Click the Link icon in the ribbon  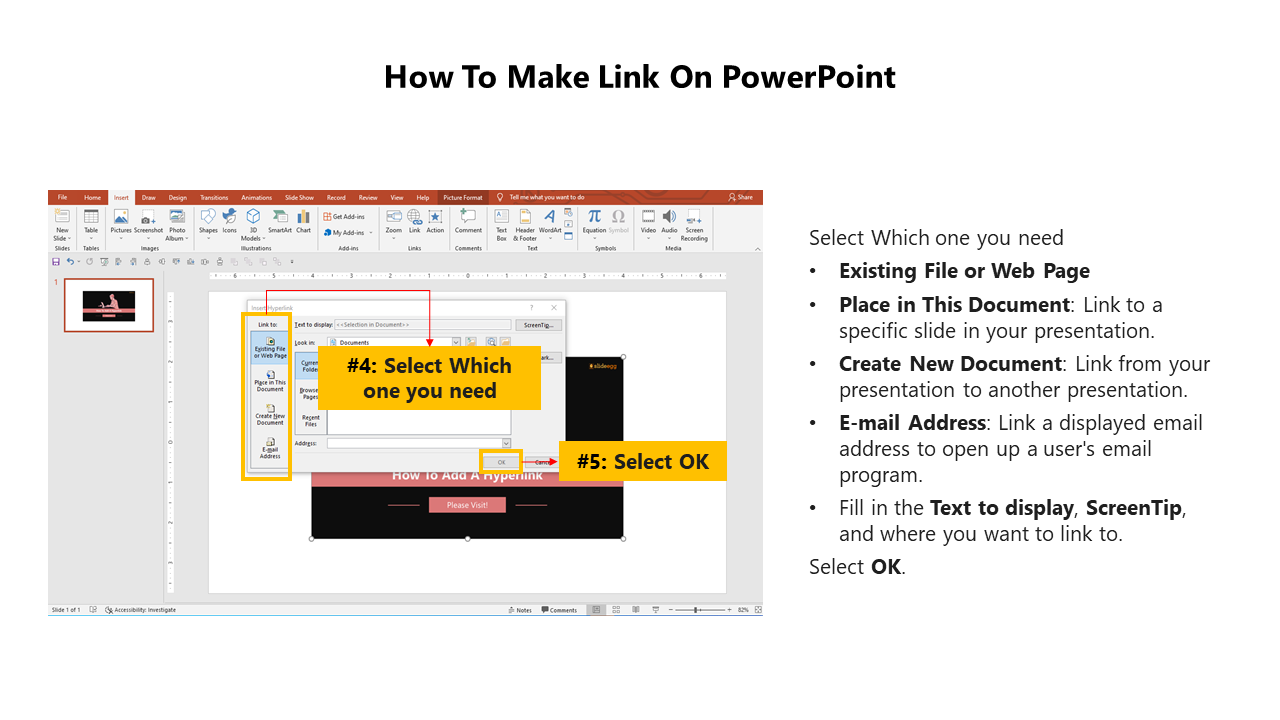coord(414,217)
